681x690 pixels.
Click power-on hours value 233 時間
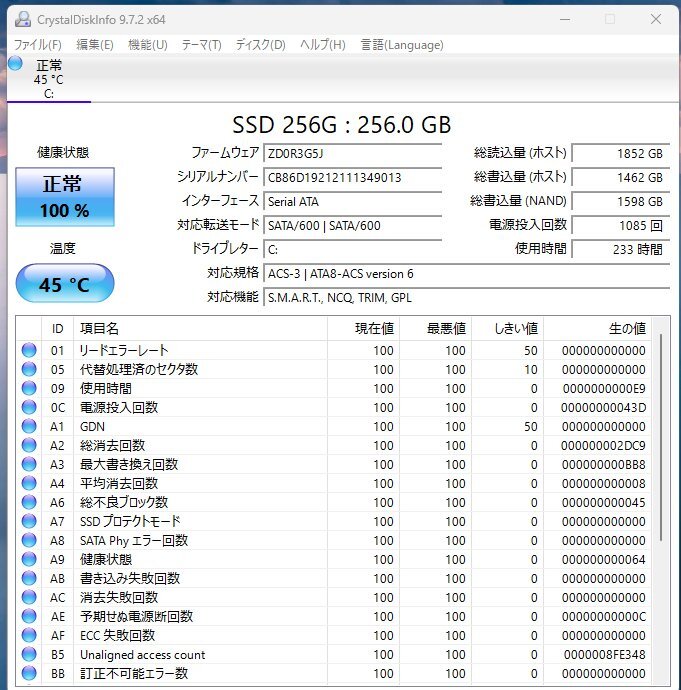point(621,250)
